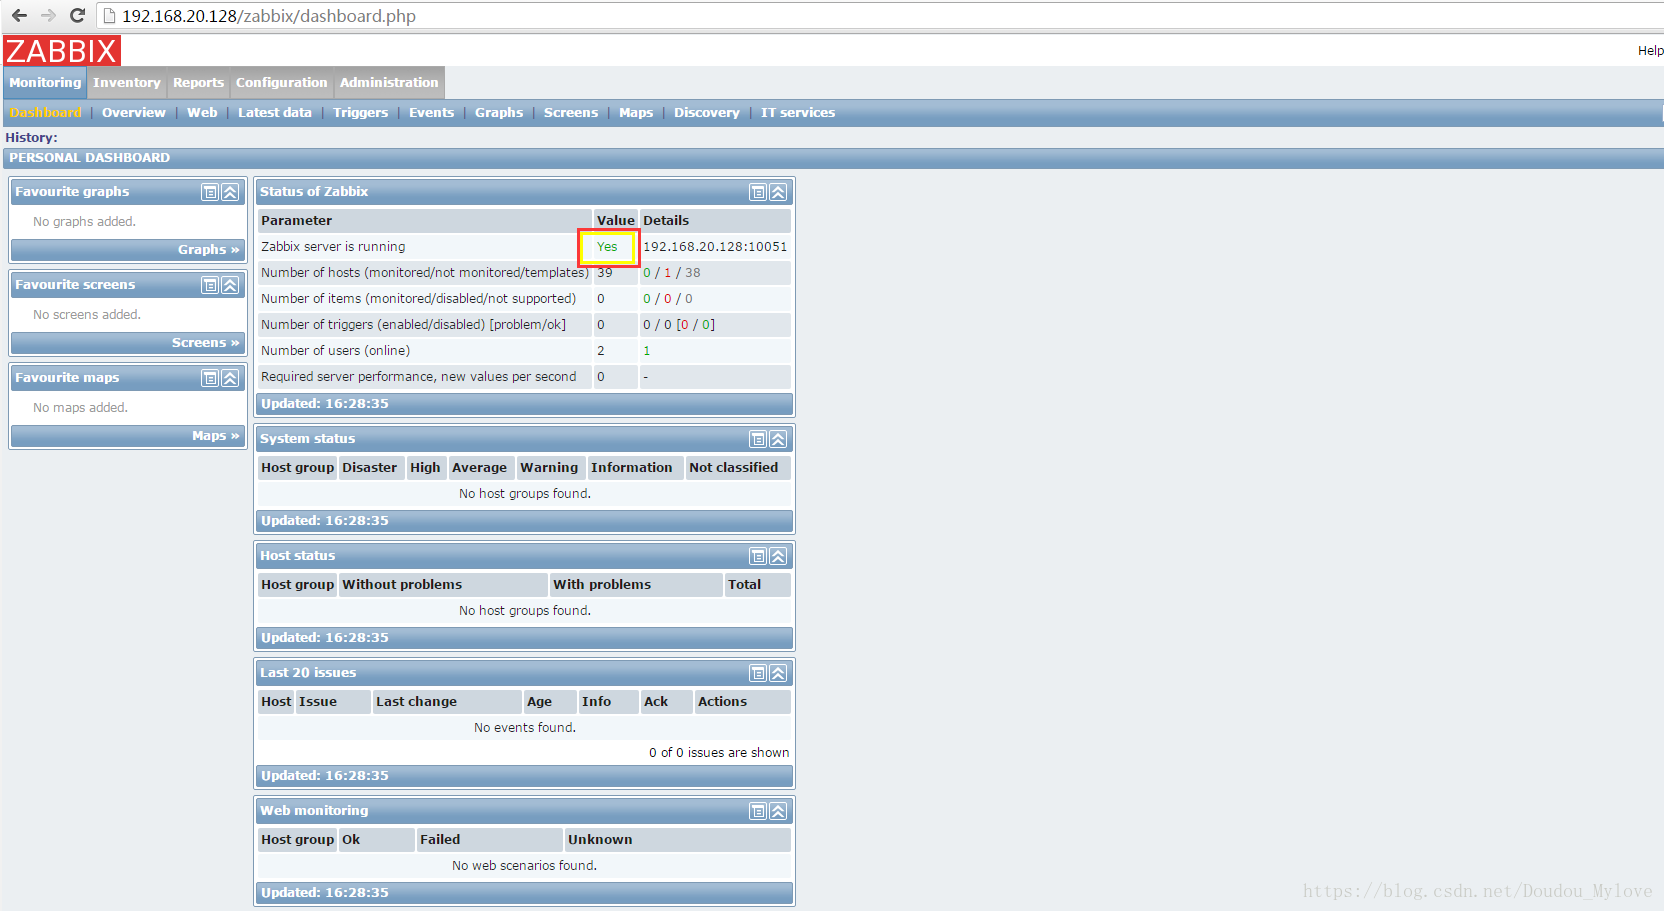Viewport: 1664px width, 911px height.
Task: Open the Reports tab
Action: pos(198,83)
